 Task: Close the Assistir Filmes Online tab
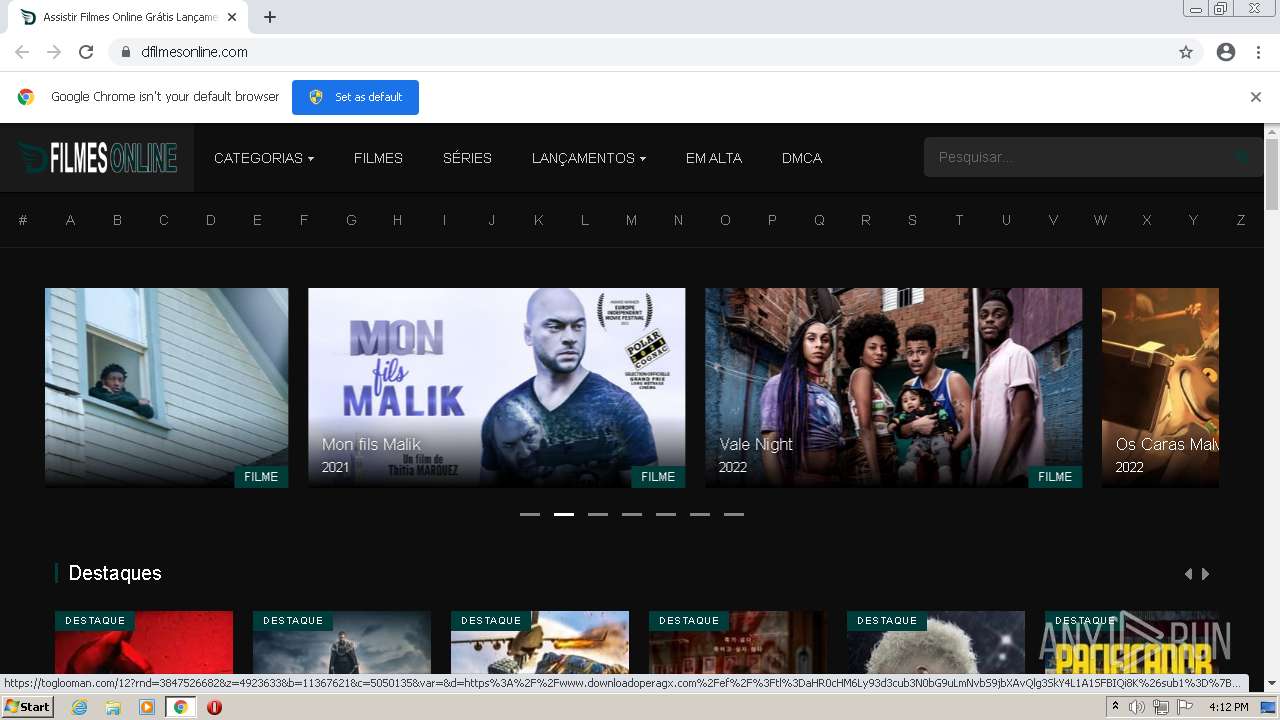click(x=233, y=17)
